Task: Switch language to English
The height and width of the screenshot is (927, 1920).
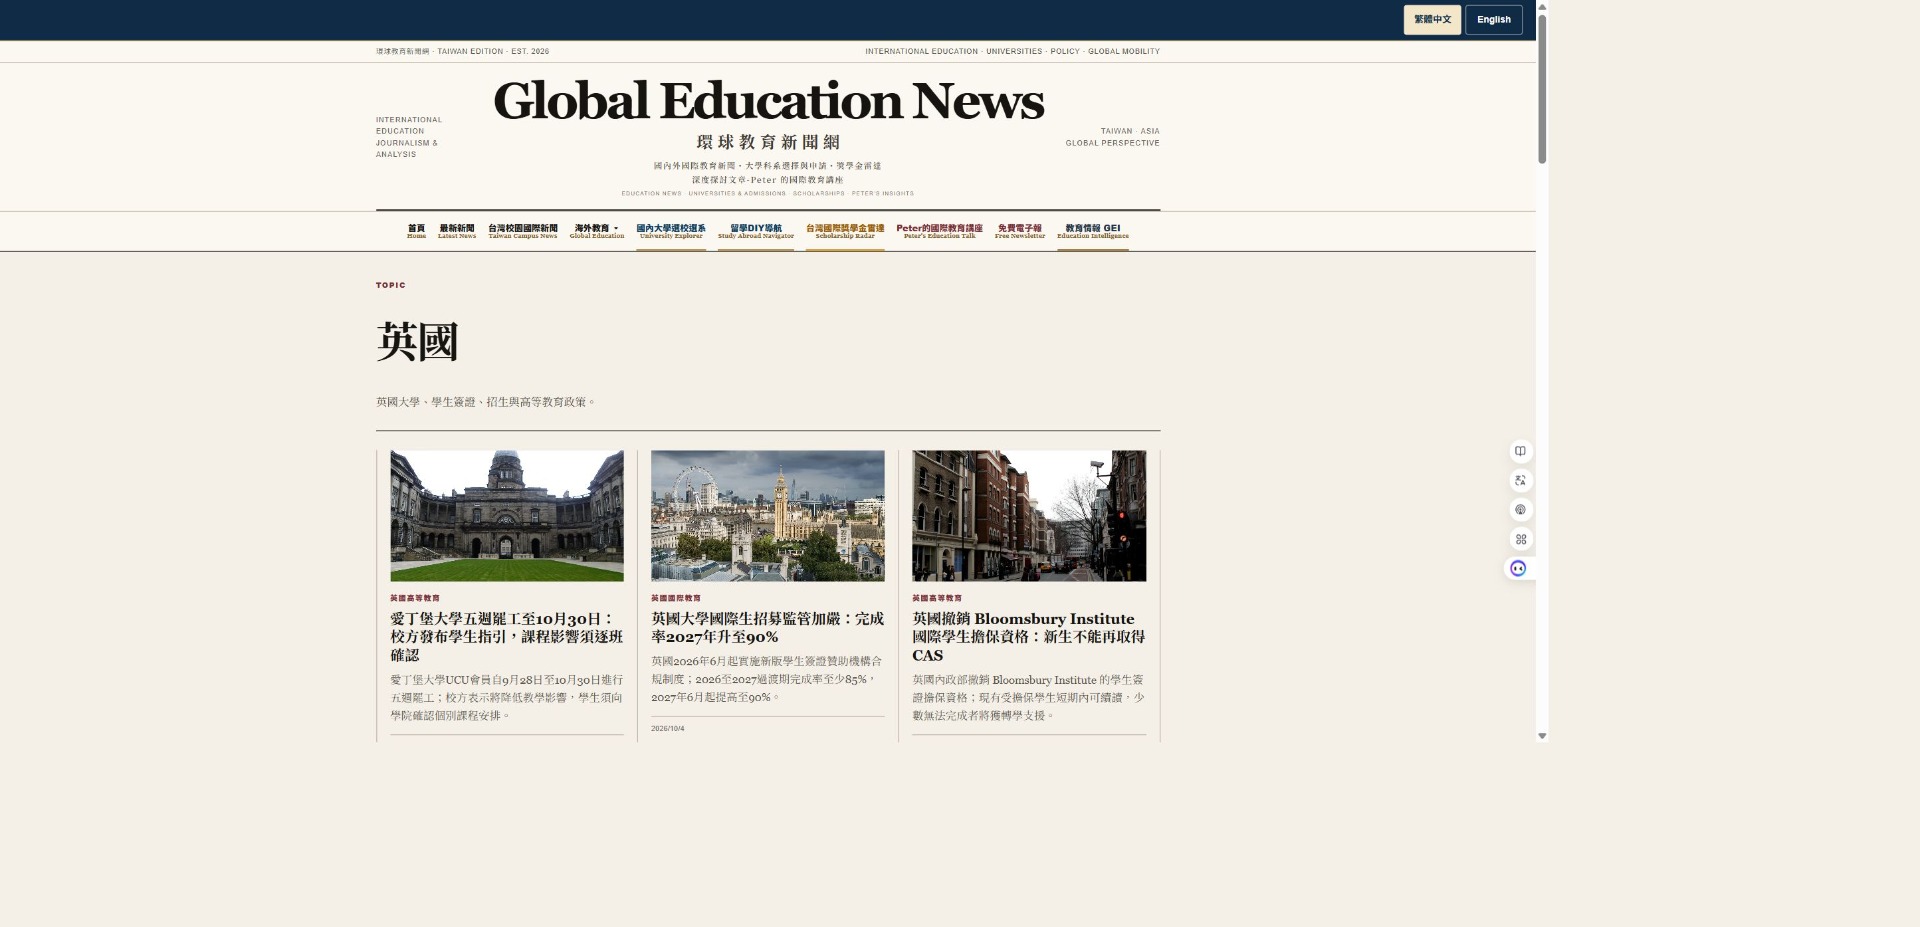Action: click(1494, 20)
